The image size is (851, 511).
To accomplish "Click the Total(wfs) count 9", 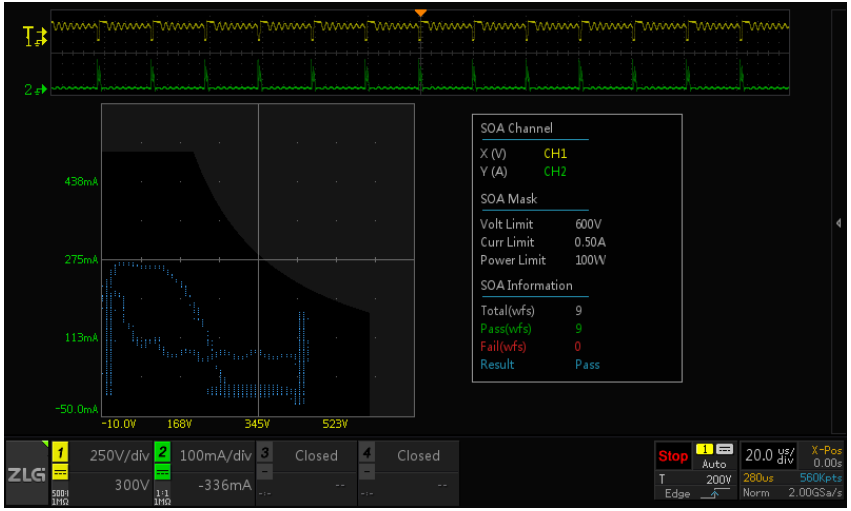I will [579, 310].
